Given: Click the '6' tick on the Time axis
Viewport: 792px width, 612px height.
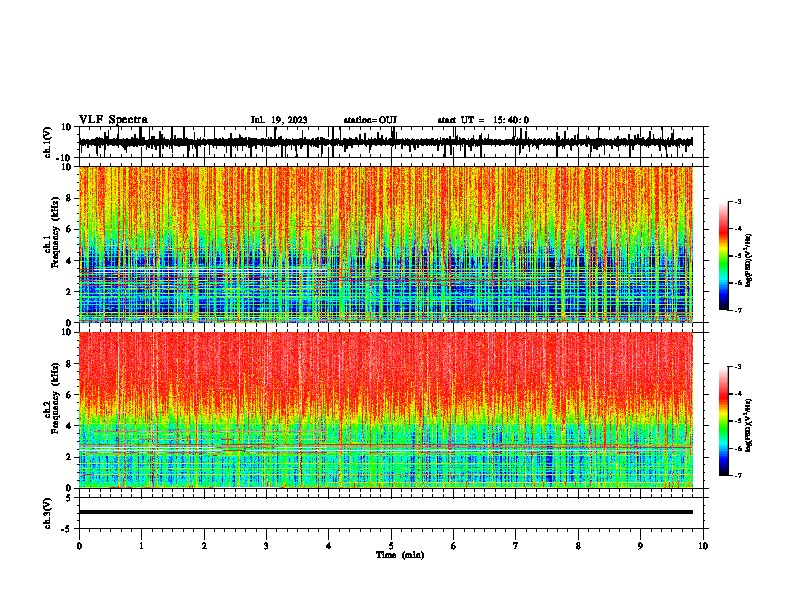Looking at the screenshot, I should (x=454, y=546).
